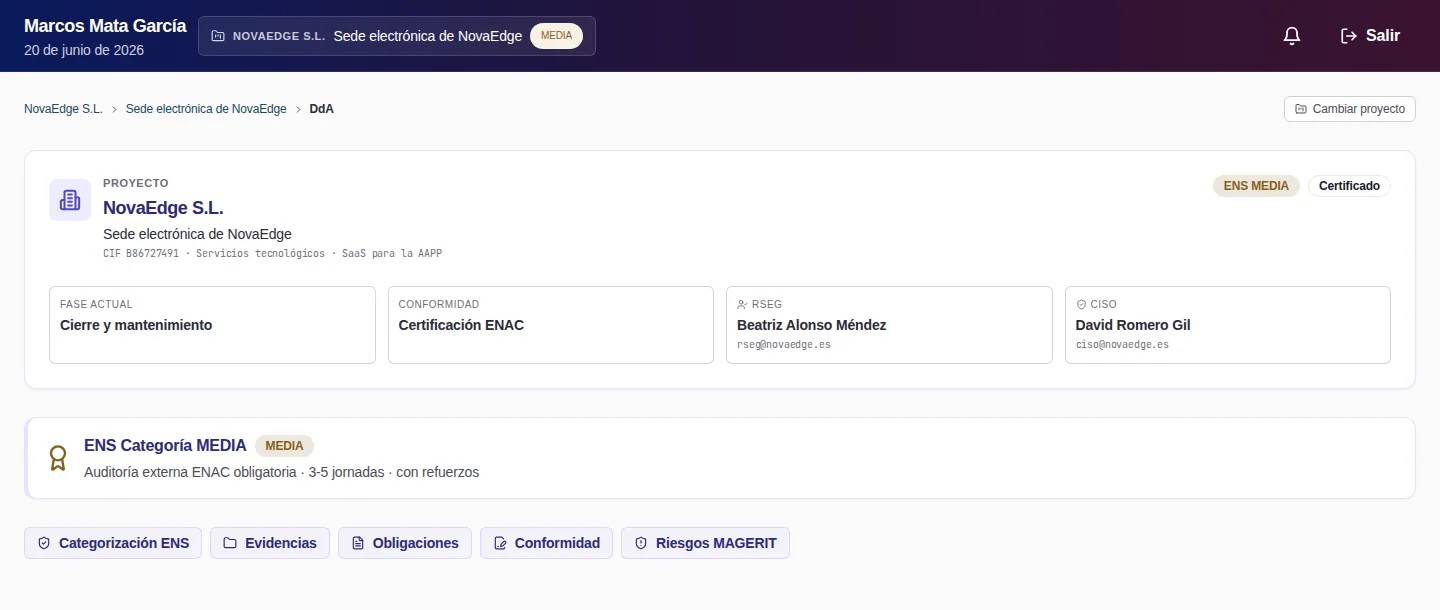Screen dimensions: 1440x610
Task: Click the MEDIA badge in the header
Action: click(x=556, y=36)
